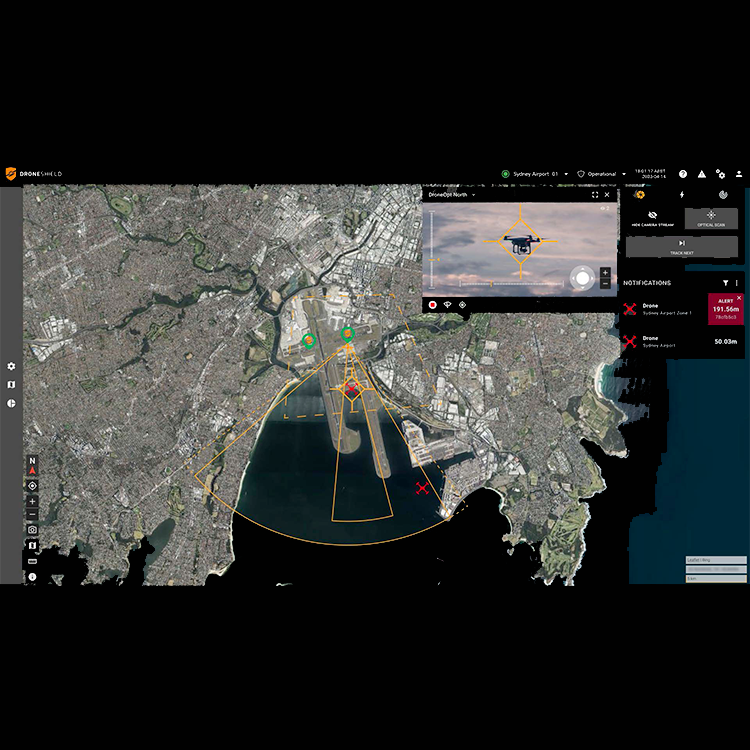750x750 pixels.
Task: Switch to the lightning bolt panel tab
Action: tap(682, 195)
